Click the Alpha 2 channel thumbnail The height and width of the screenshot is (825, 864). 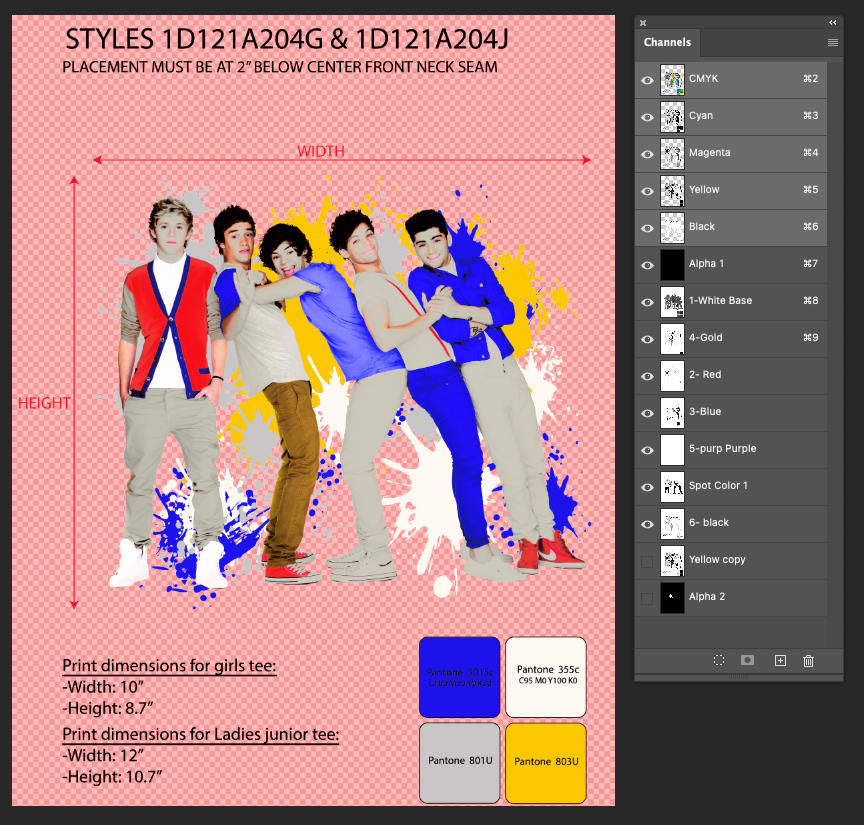pyautogui.click(x=672, y=598)
